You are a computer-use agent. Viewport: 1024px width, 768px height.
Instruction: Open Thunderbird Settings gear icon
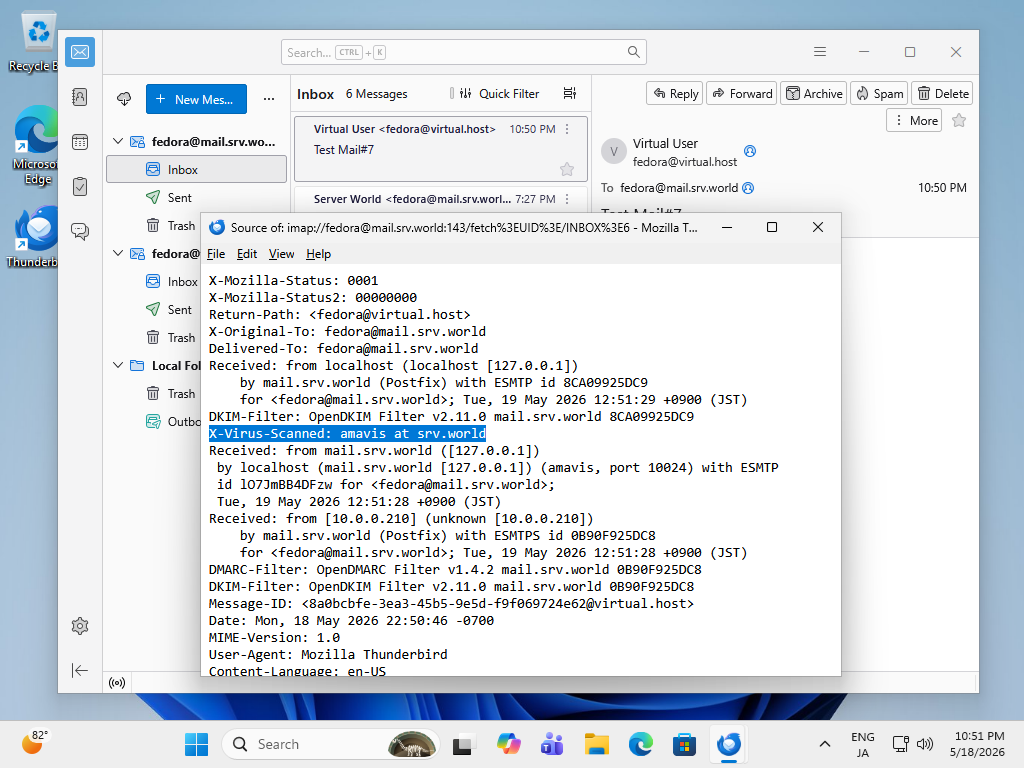point(80,626)
